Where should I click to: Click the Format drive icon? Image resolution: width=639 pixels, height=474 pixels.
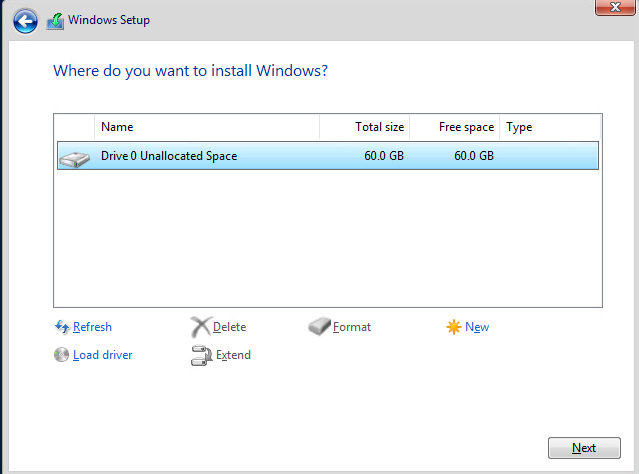tap(319, 326)
